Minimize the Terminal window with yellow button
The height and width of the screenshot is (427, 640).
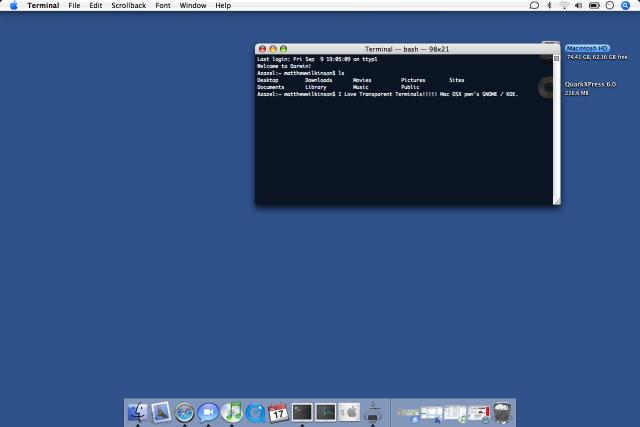(273, 49)
